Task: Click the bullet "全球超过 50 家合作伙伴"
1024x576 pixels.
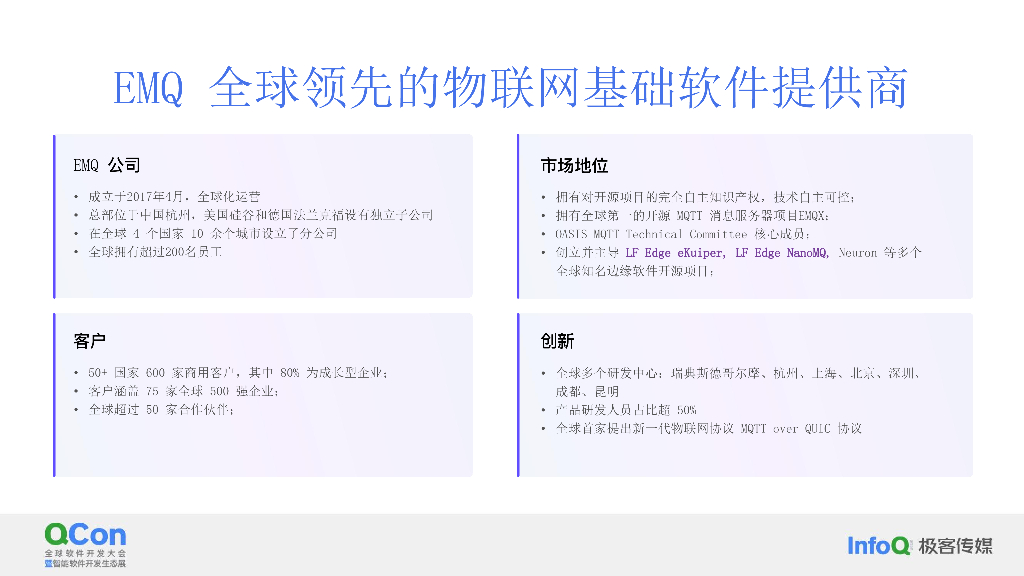Action: [x=161, y=409]
